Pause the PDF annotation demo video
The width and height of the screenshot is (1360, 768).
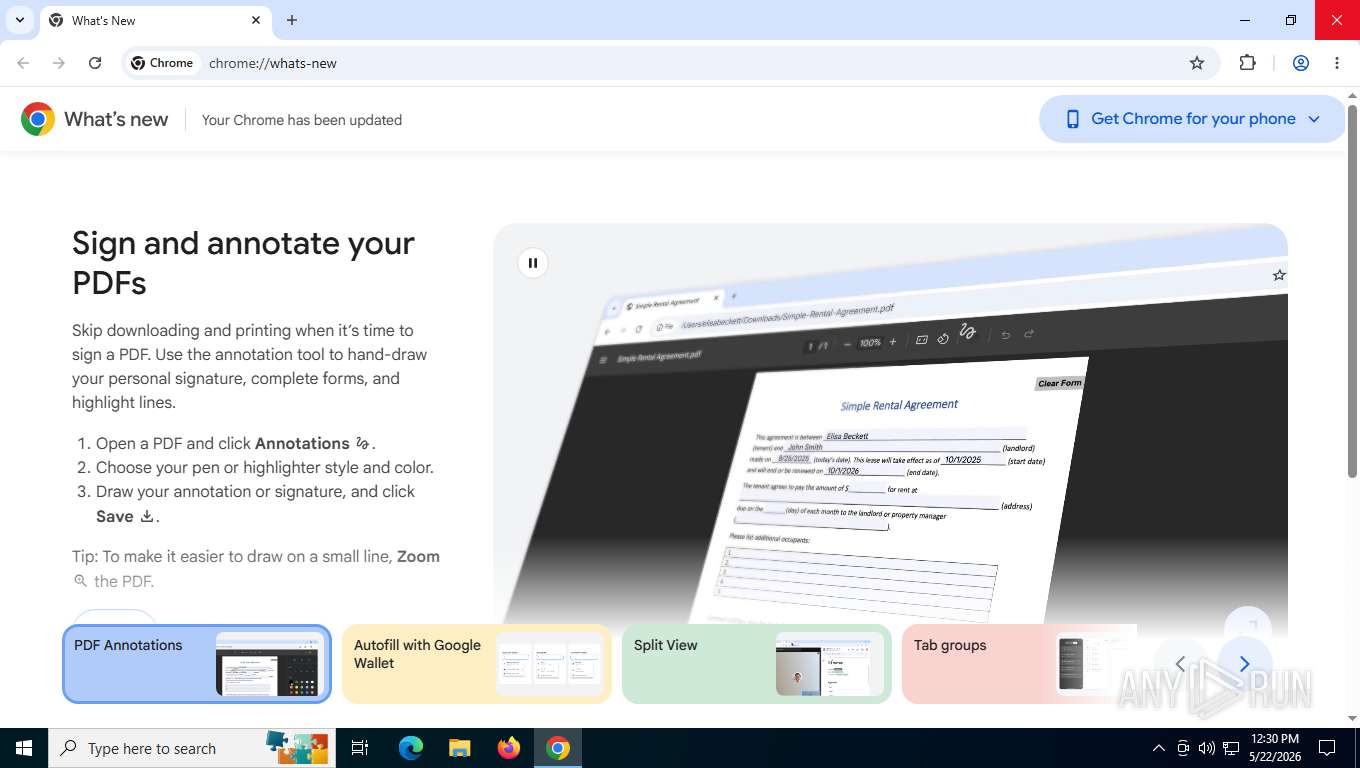pos(533,263)
